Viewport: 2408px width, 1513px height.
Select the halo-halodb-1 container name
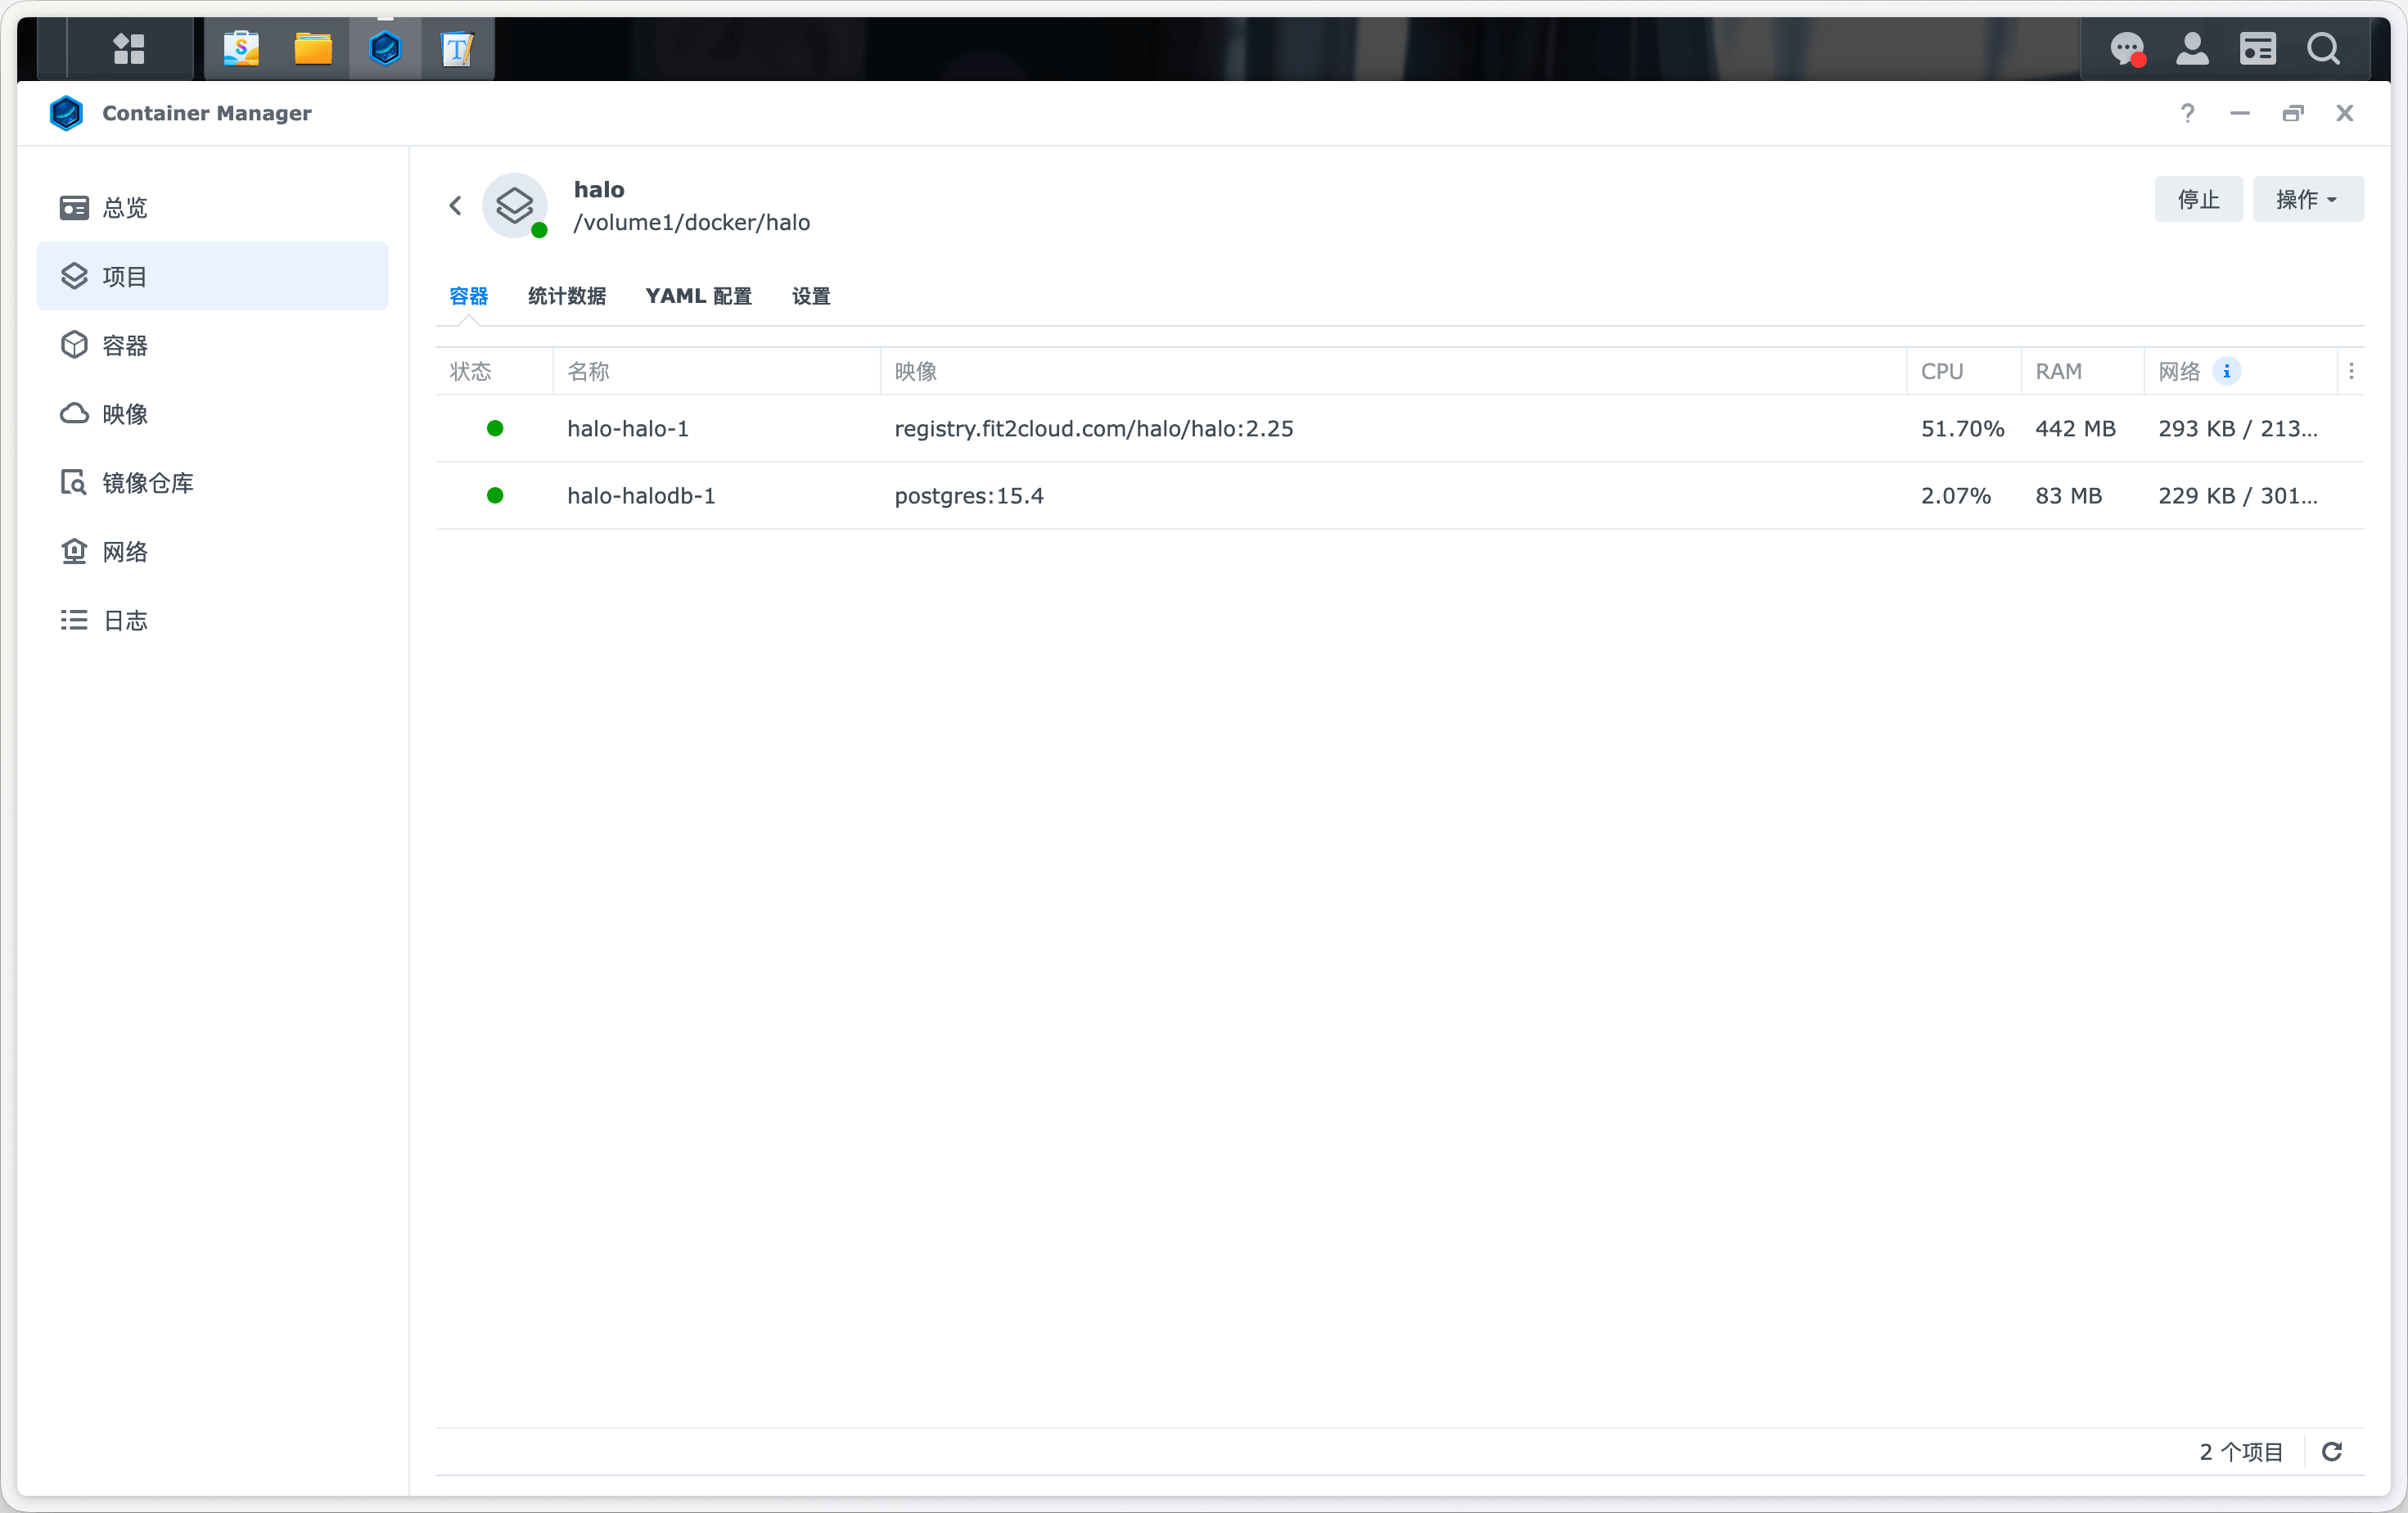click(641, 495)
